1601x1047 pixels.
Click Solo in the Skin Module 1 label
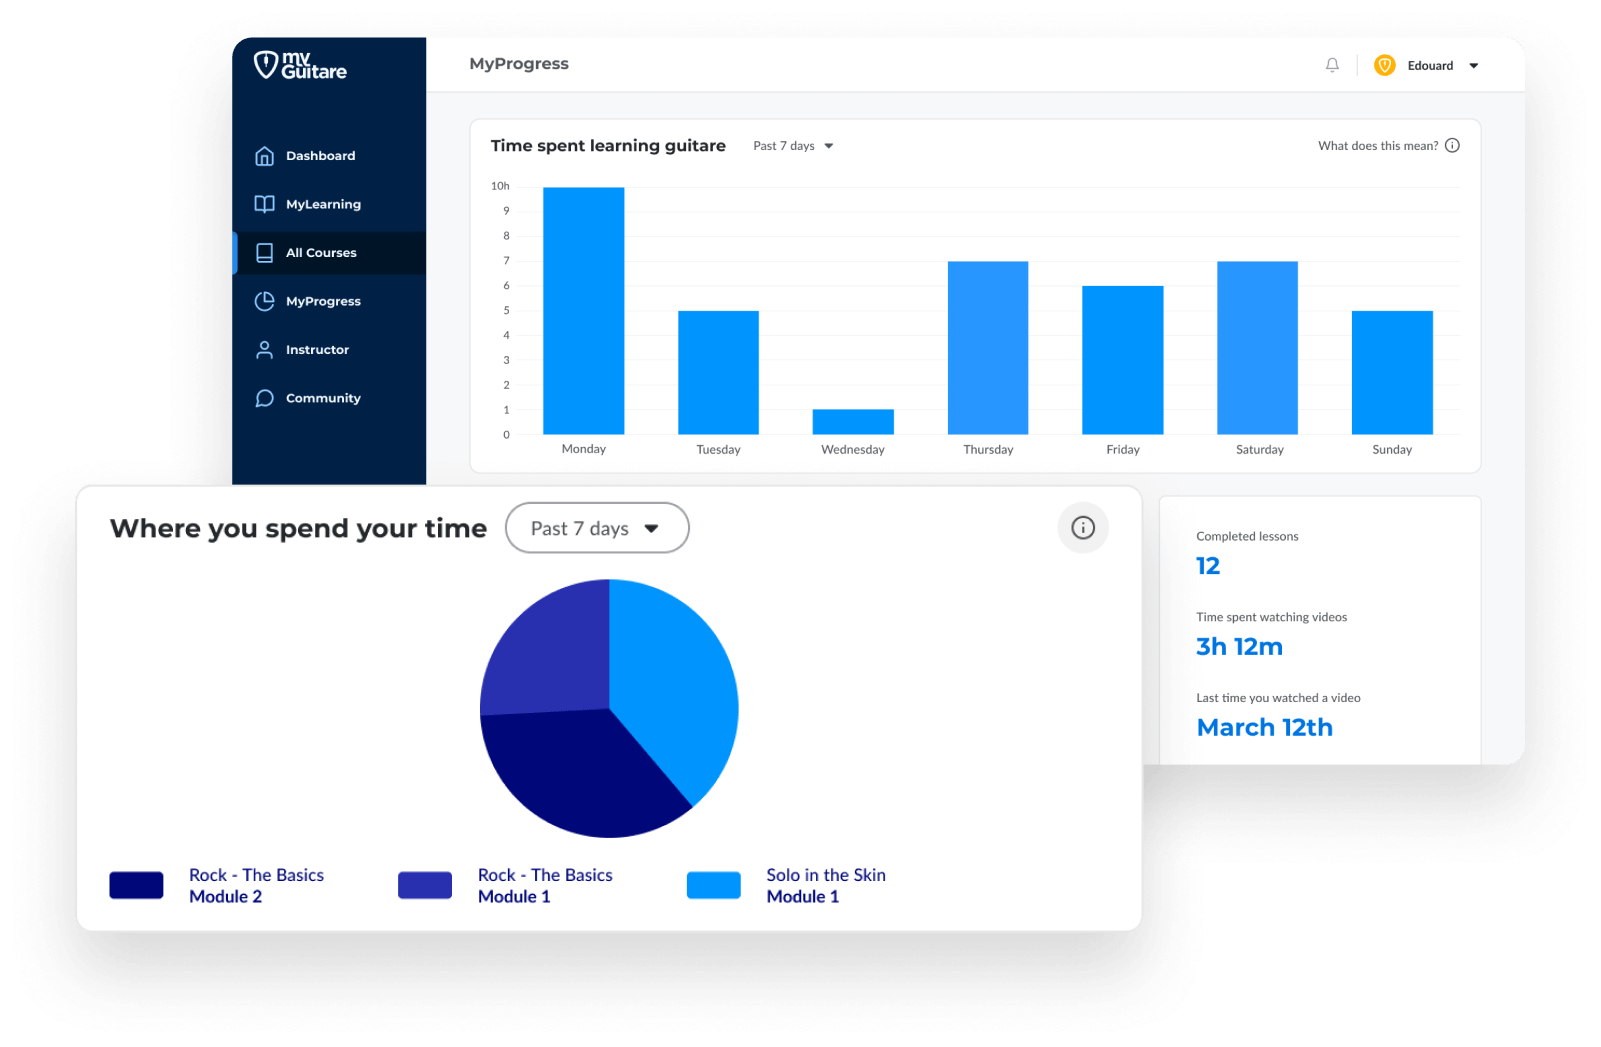(x=825, y=886)
